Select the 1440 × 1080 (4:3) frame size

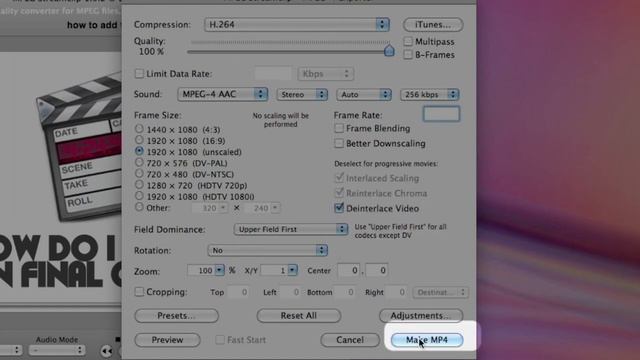point(139,129)
